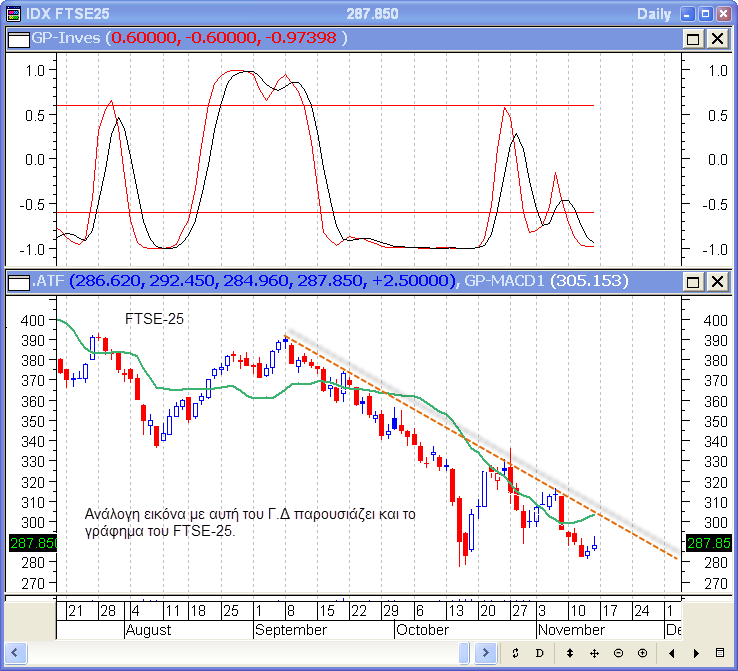
Task: Open the ATF pane menu icon
Action: [x=18, y=281]
